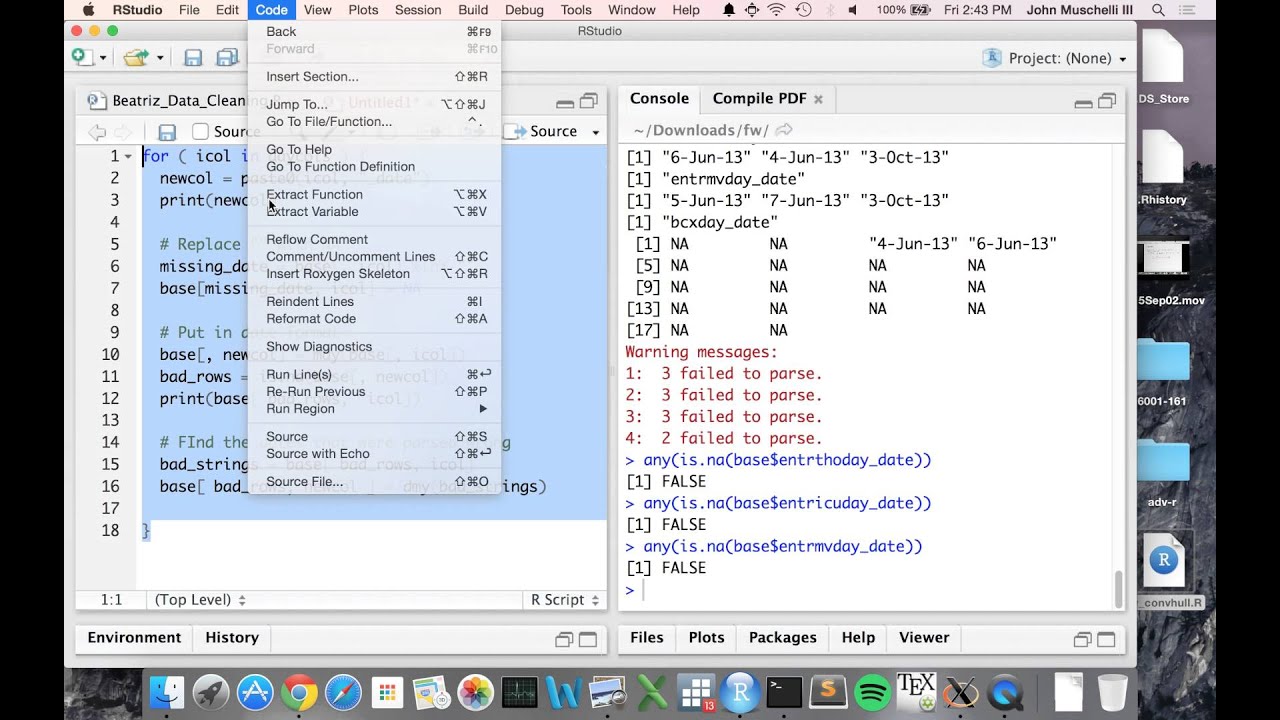Screen dimensions: 1280x720
Task: Choose Run Line(s) from Code menu
Action: [x=374, y=374]
